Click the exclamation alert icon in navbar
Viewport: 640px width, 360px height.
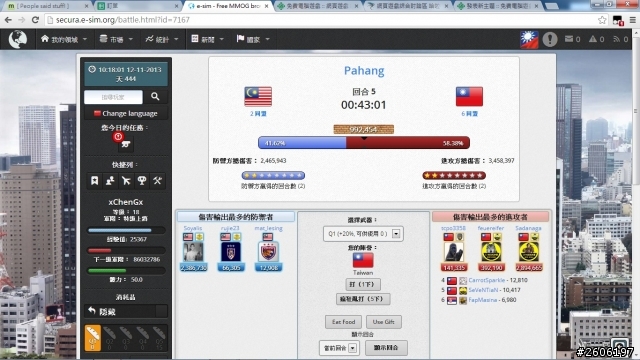pyautogui.click(x=550, y=39)
